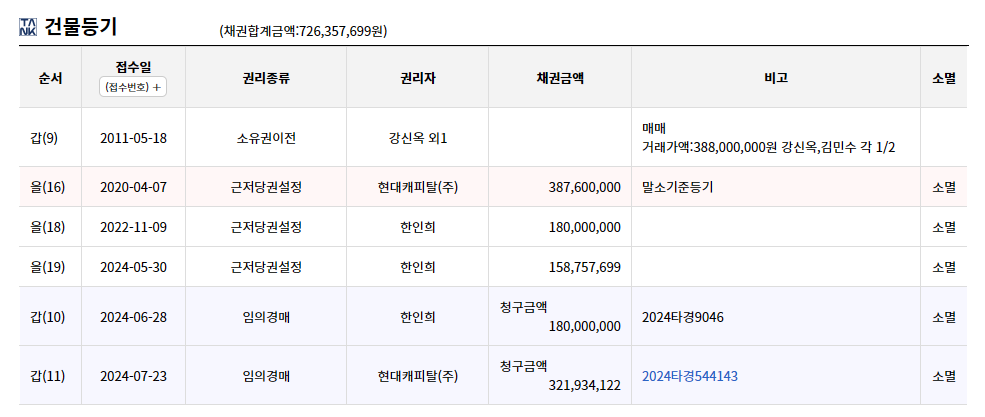
Task: Click the 권리종류 column header
Action: 266,78
